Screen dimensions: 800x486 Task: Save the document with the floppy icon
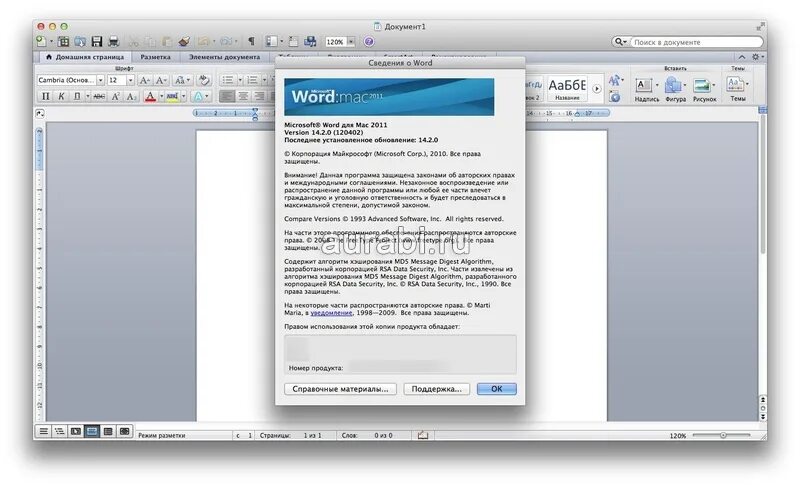97,41
